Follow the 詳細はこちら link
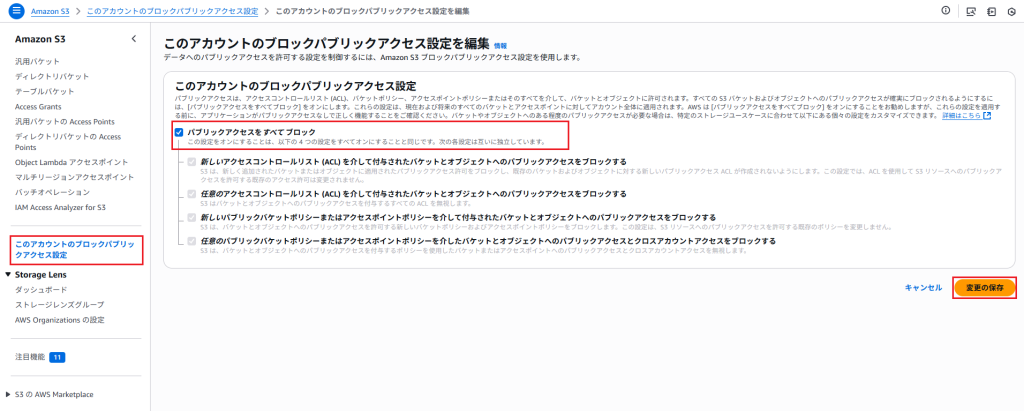This screenshot has width=1024, height=411. click(x=961, y=116)
